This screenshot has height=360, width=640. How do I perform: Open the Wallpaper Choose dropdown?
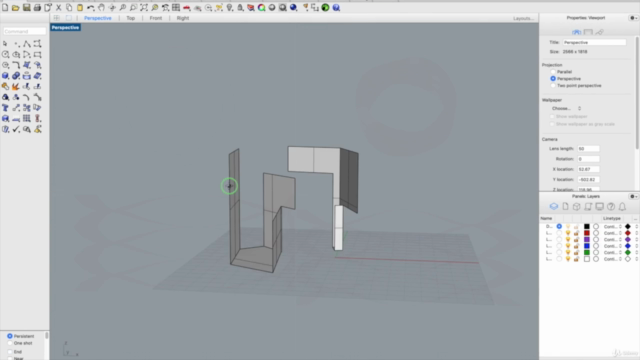click(x=566, y=108)
